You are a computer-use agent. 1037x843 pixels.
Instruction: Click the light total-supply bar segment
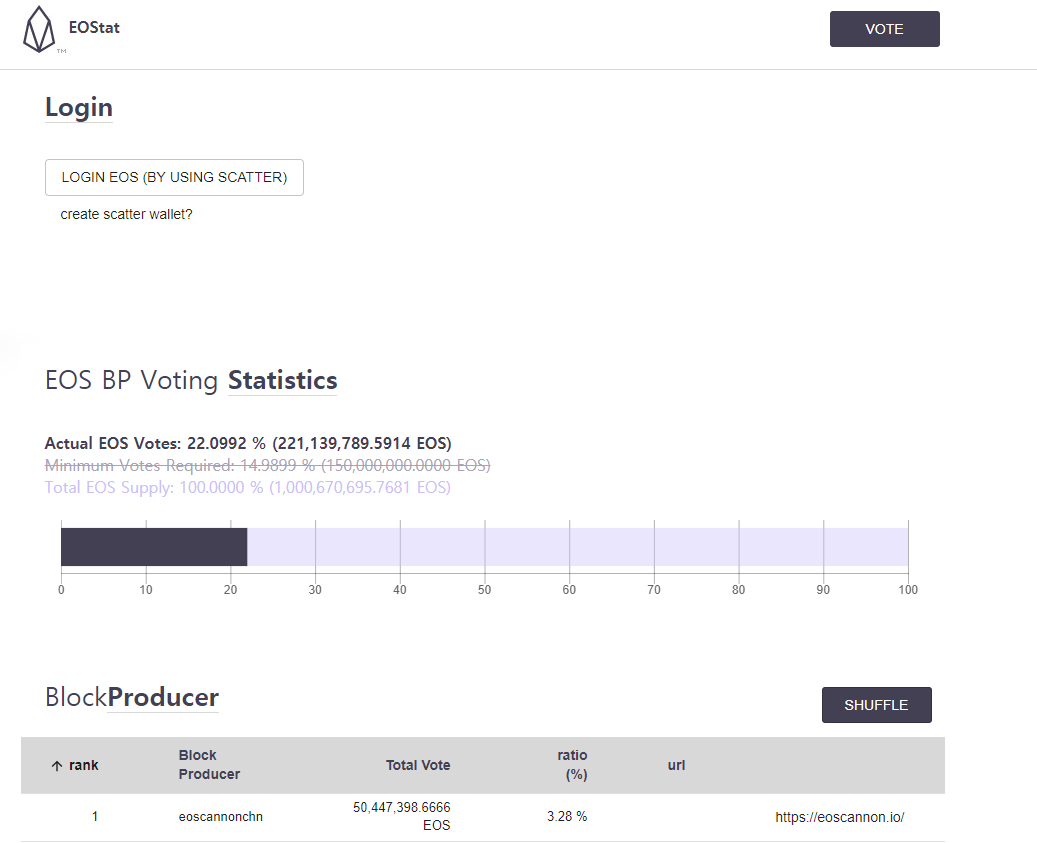(x=577, y=547)
